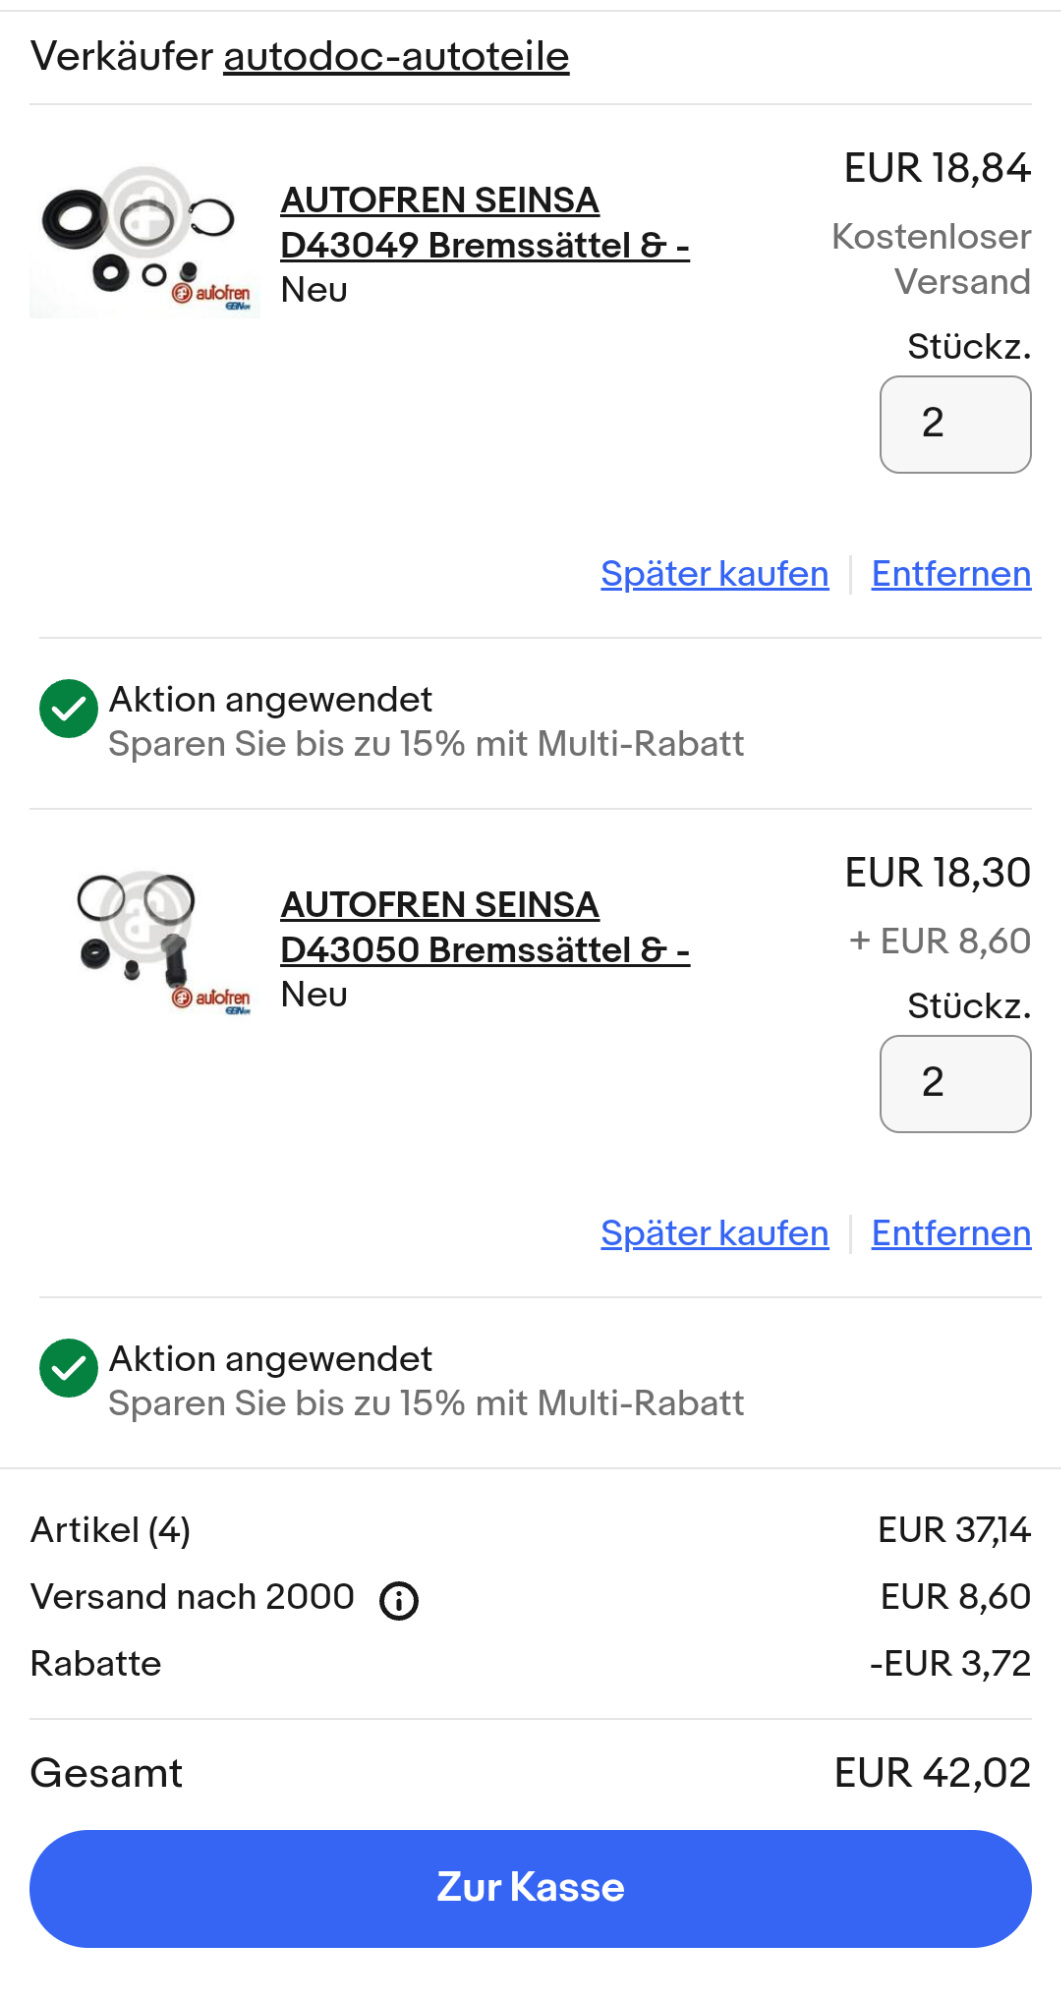Open the AUTOFREN SEINSA D43049 product link
The height and width of the screenshot is (2000, 1061).
[x=484, y=222]
